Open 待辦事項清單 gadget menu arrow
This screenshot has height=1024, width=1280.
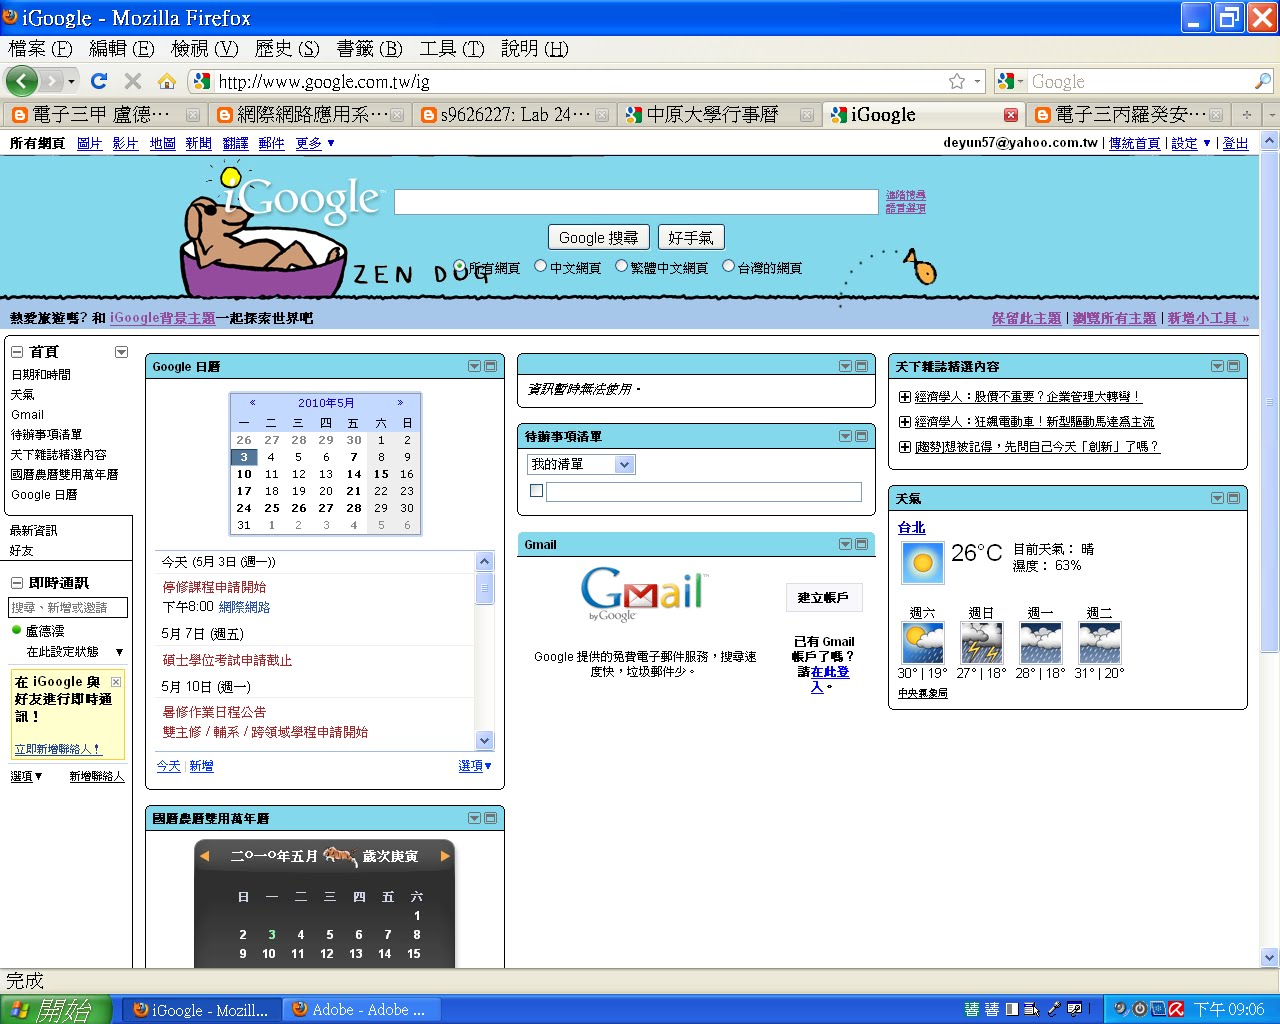(845, 436)
